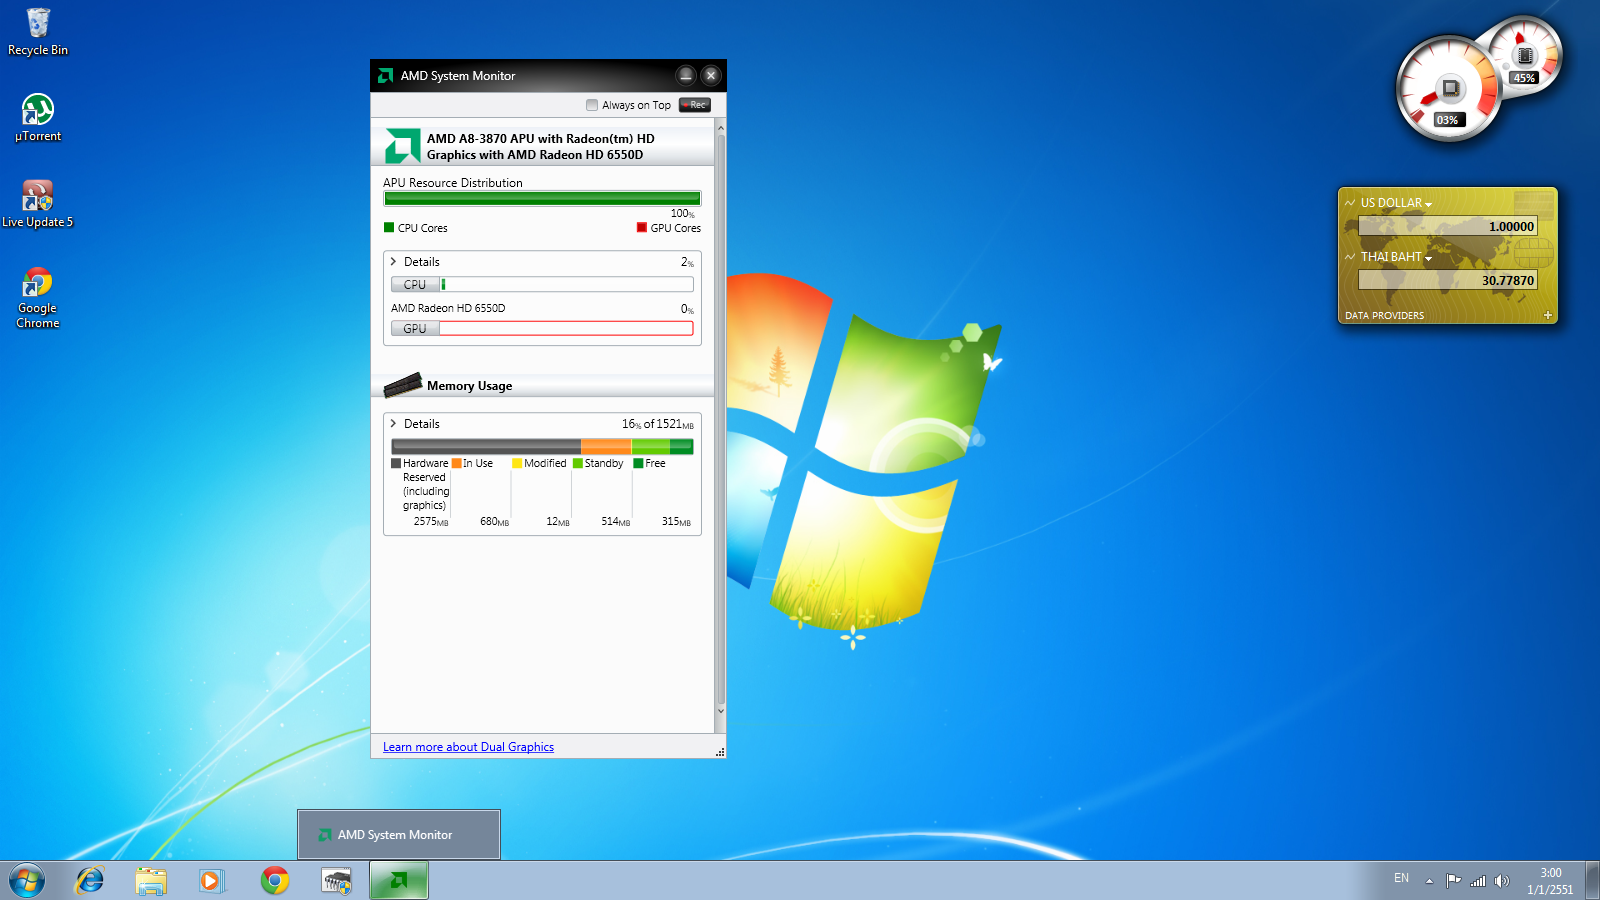Open the network signal tray icon

tap(1478, 881)
